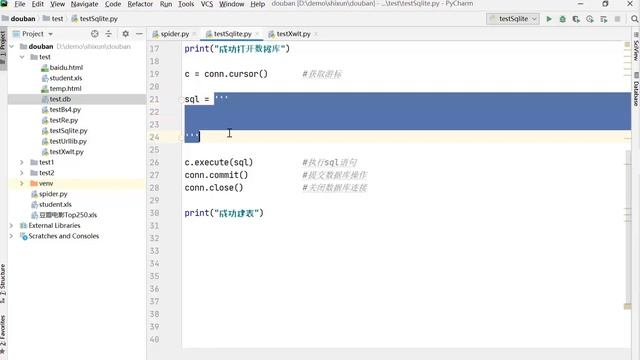Click test breadcrumb in navigation bar
The height and width of the screenshot is (360, 640).
[x=53, y=19]
